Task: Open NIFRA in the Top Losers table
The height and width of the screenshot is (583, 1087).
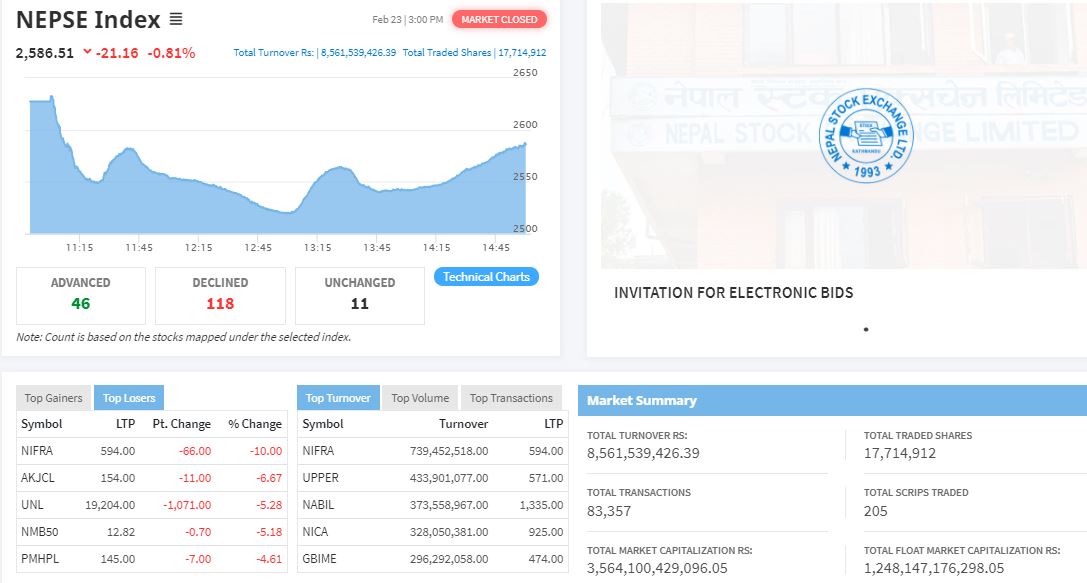Action: click(x=37, y=451)
